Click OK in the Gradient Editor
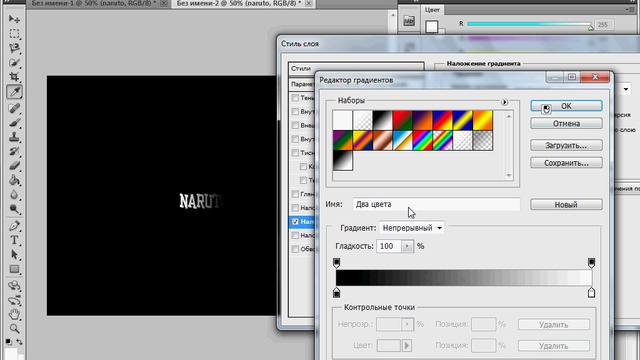640x360 pixels. (566, 106)
